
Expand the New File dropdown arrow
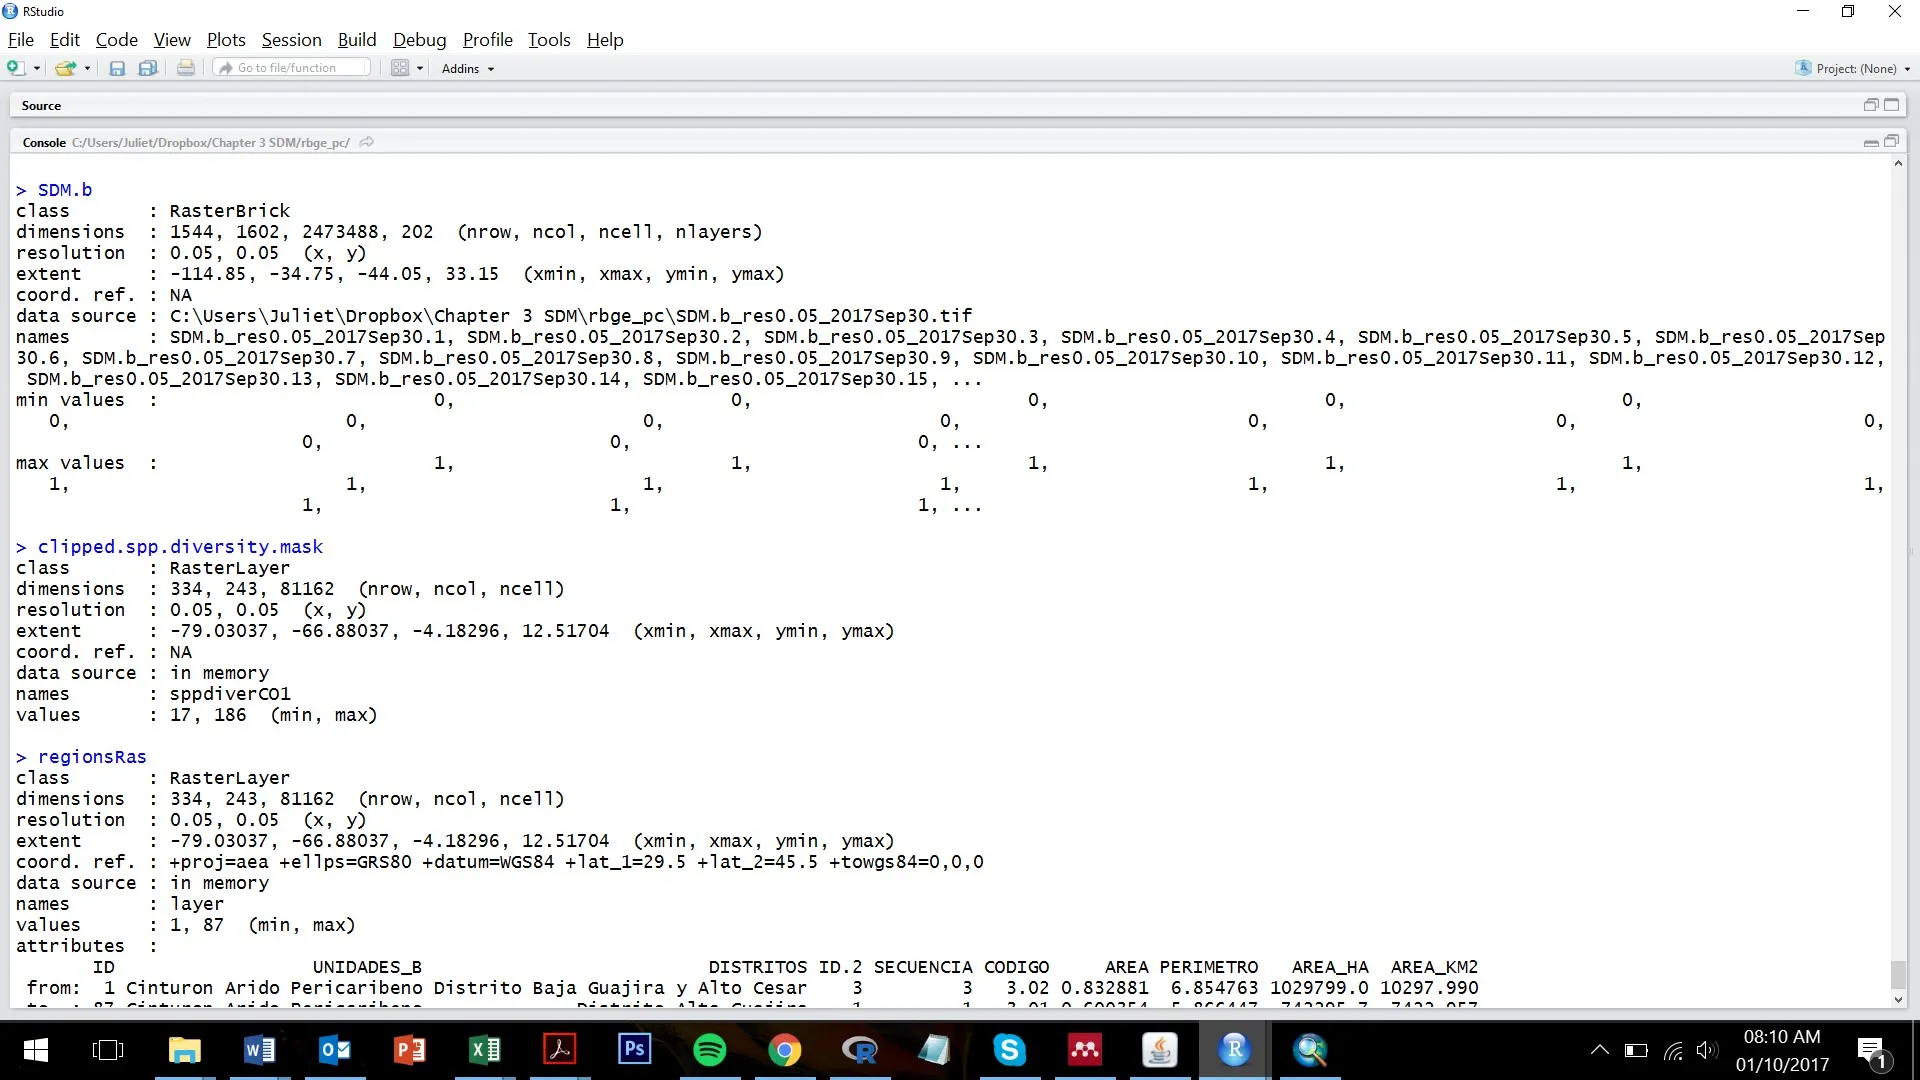click(x=37, y=68)
